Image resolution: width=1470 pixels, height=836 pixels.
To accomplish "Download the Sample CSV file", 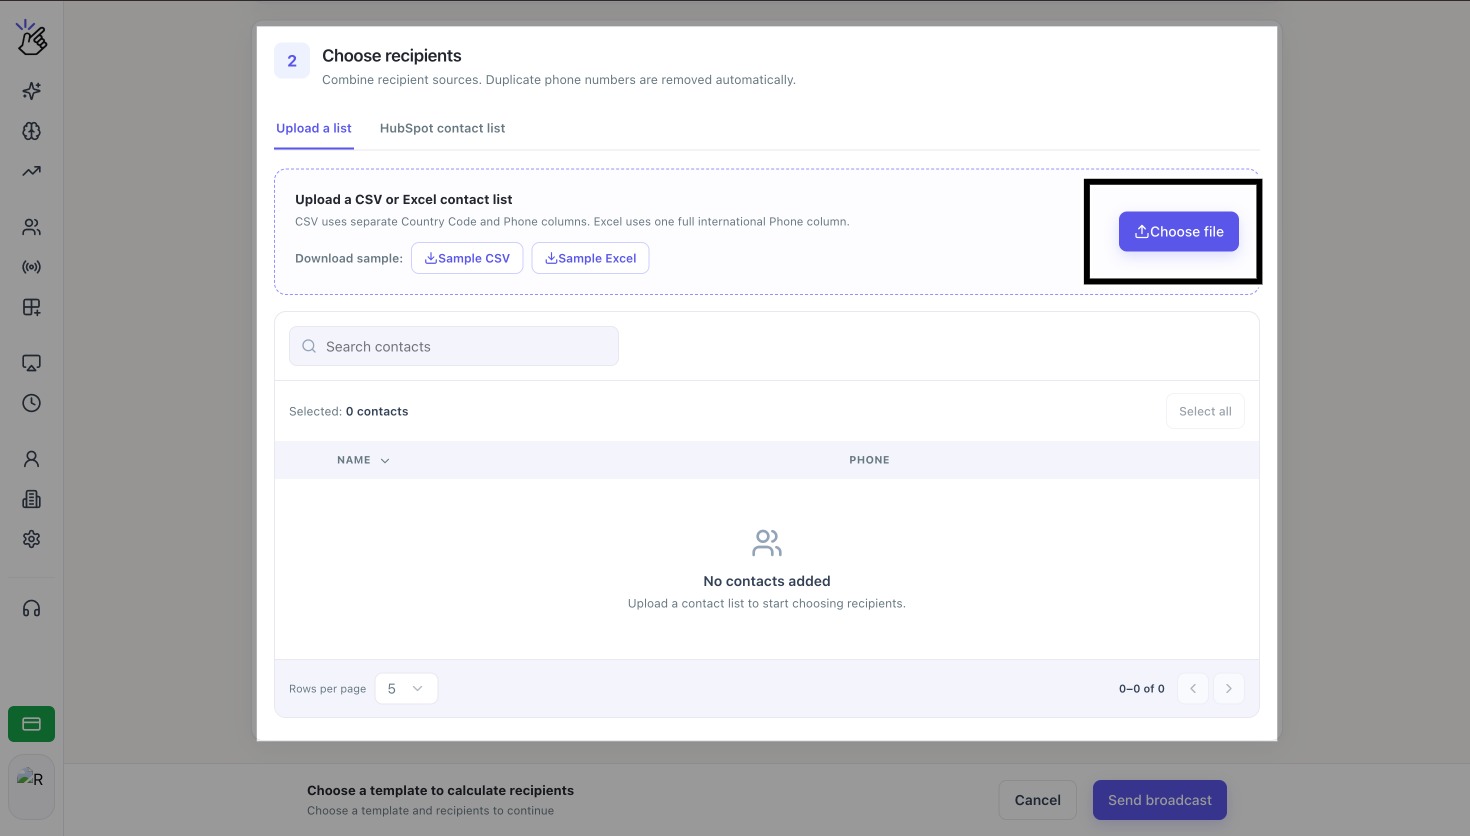I will [x=467, y=258].
